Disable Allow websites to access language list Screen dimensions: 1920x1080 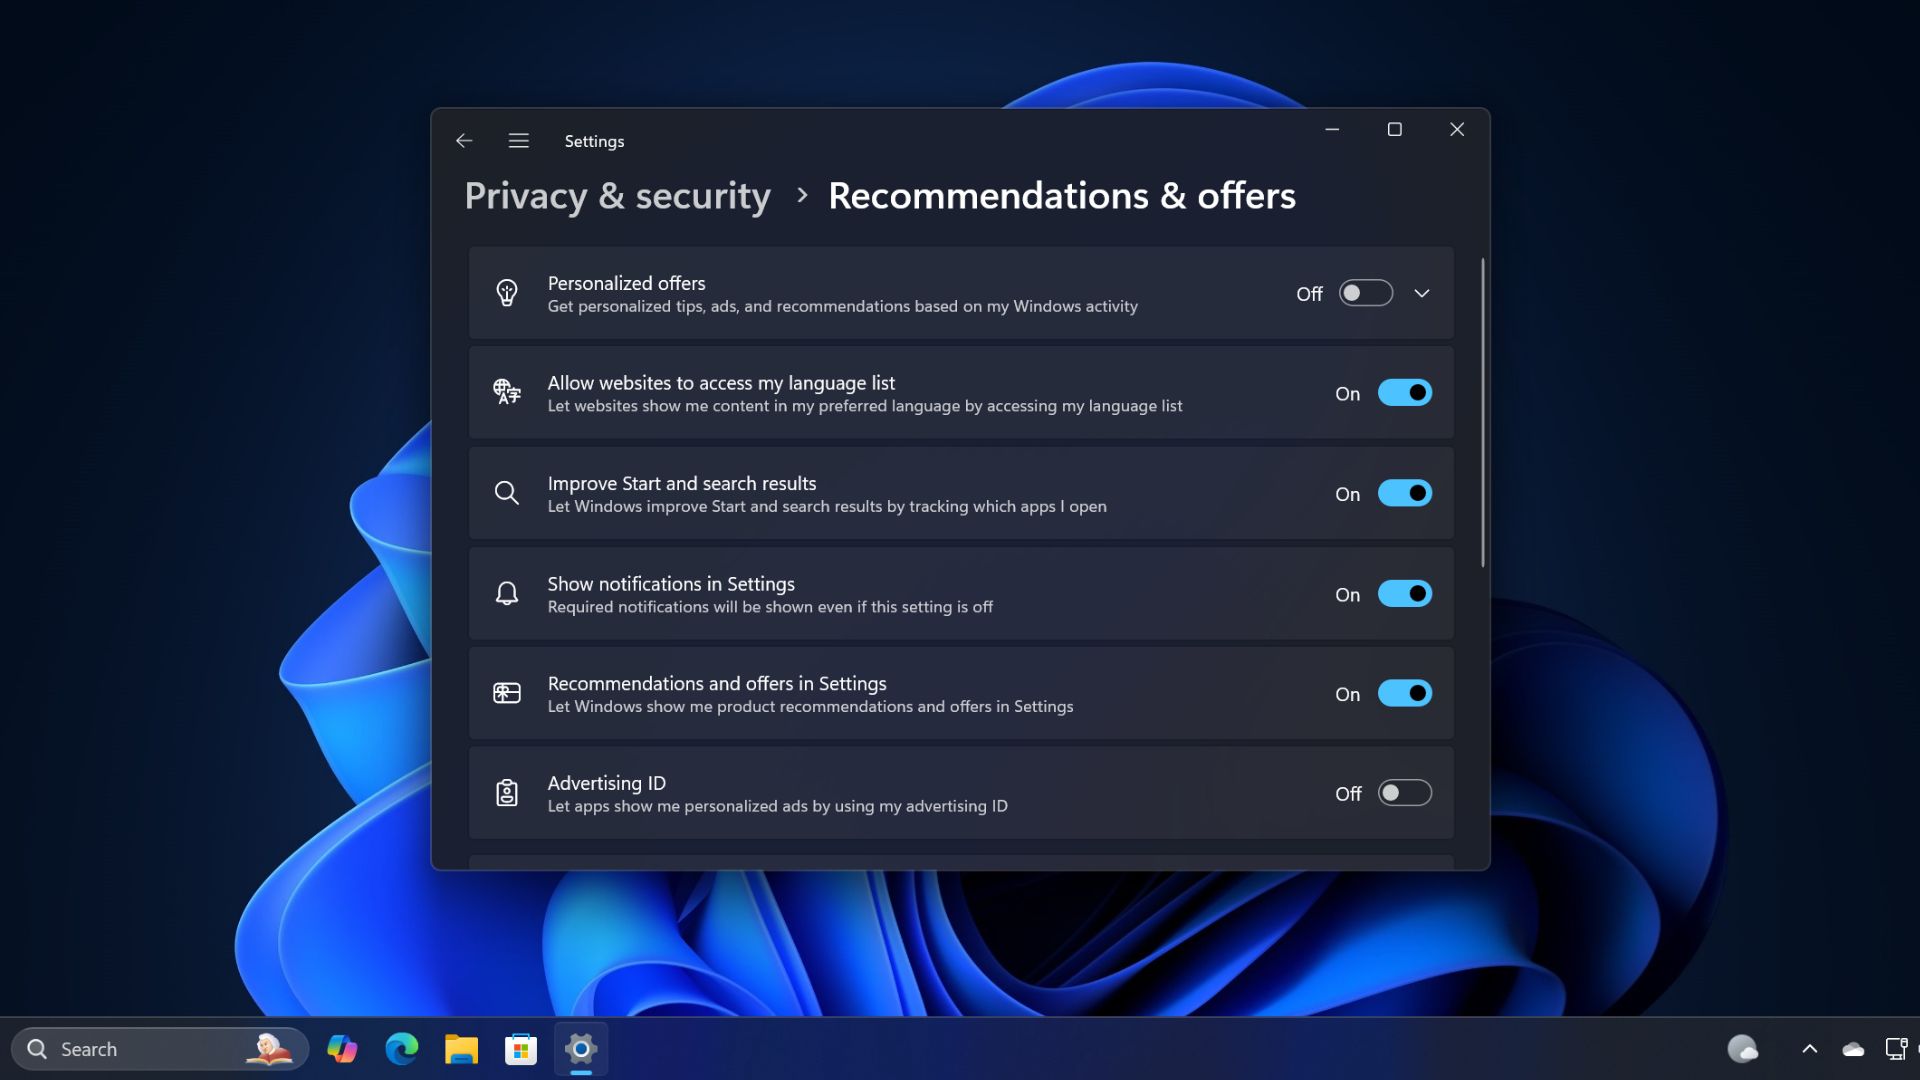pyautogui.click(x=1405, y=393)
